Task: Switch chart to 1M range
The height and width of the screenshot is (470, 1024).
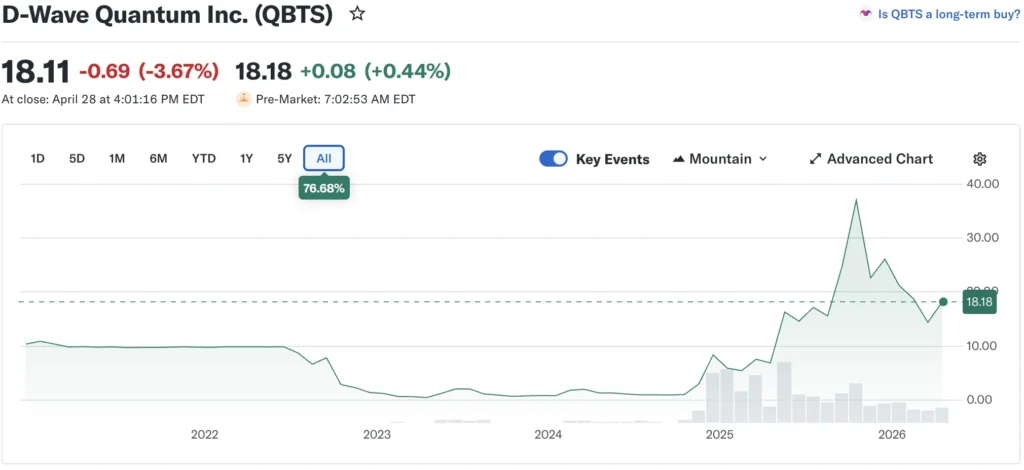Action: coord(117,159)
